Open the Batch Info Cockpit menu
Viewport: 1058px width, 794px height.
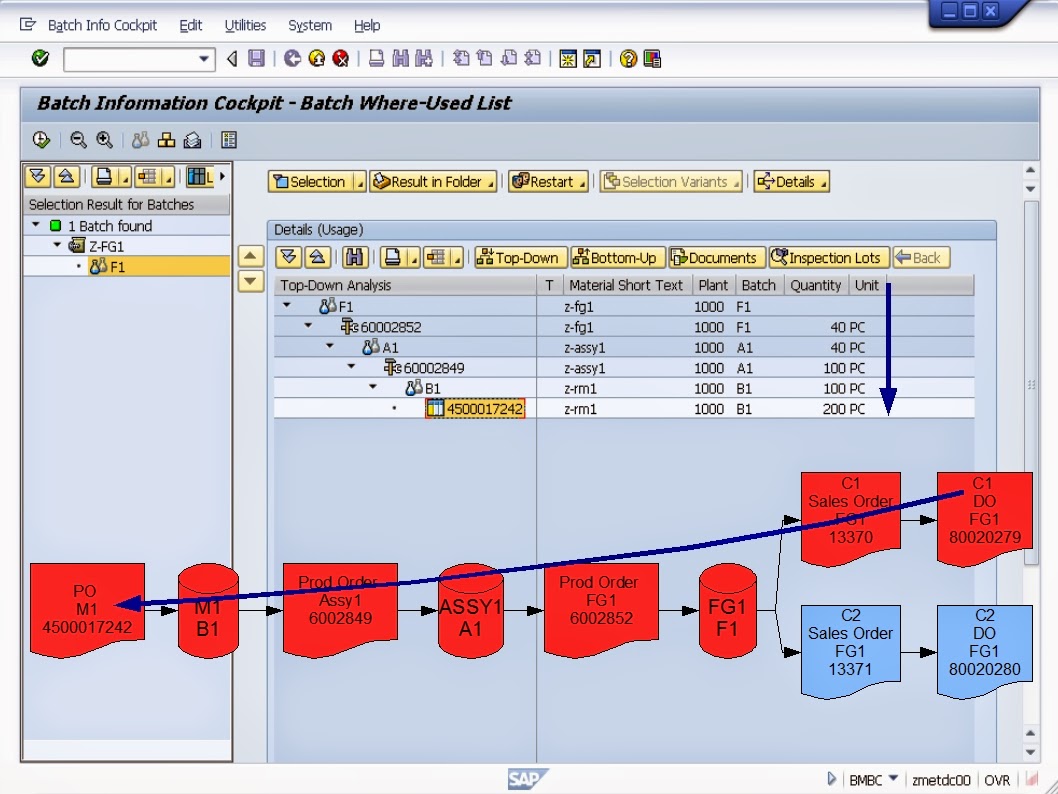click(x=102, y=25)
